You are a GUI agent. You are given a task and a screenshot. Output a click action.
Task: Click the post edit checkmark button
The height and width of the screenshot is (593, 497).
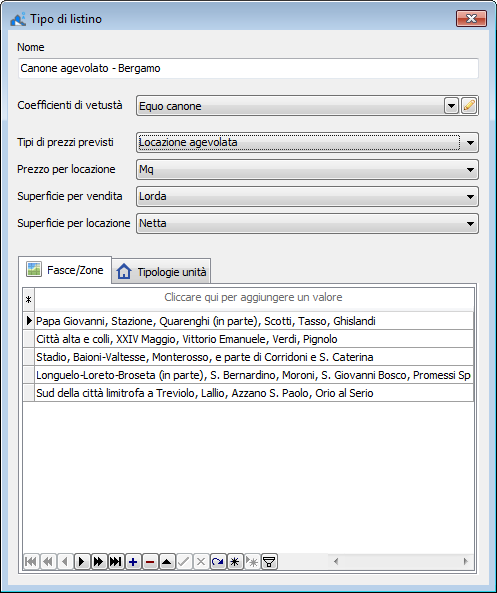tap(184, 562)
